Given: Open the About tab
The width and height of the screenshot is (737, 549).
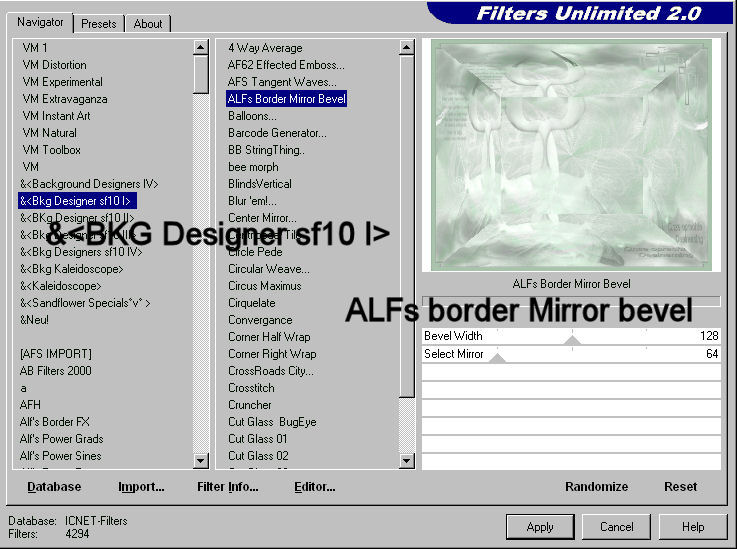Looking at the screenshot, I should point(148,24).
